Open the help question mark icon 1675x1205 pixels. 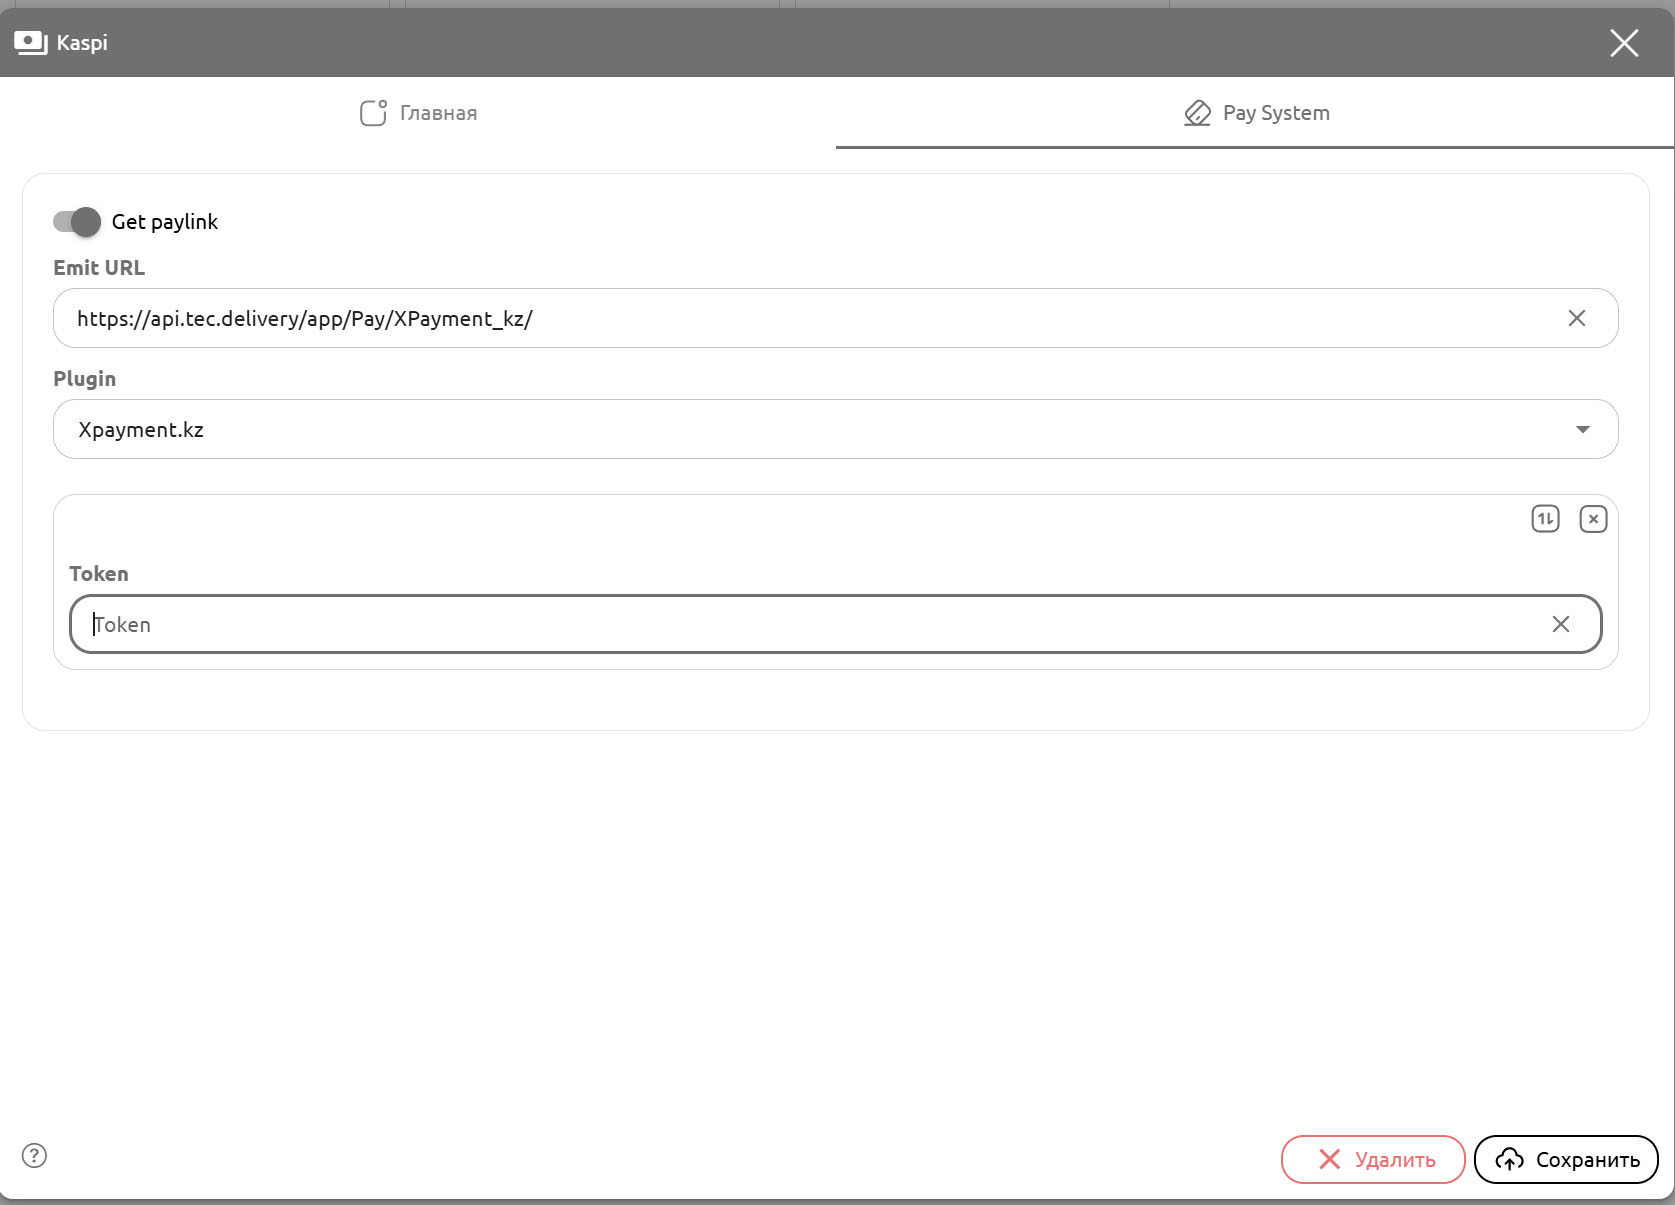[x=34, y=1156]
